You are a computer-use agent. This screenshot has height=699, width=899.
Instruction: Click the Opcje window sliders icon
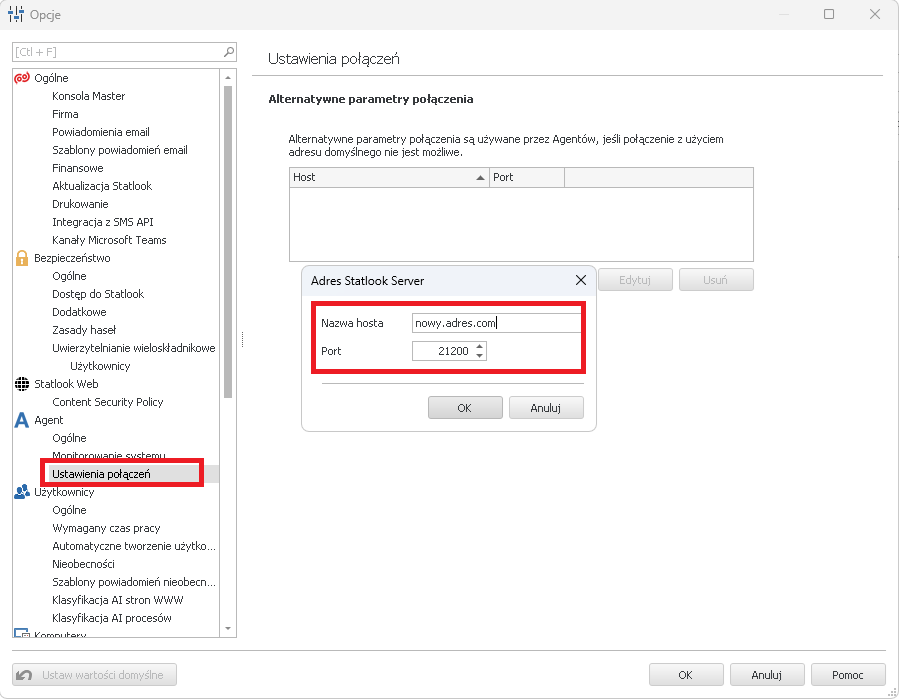pyautogui.click(x=15, y=14)
